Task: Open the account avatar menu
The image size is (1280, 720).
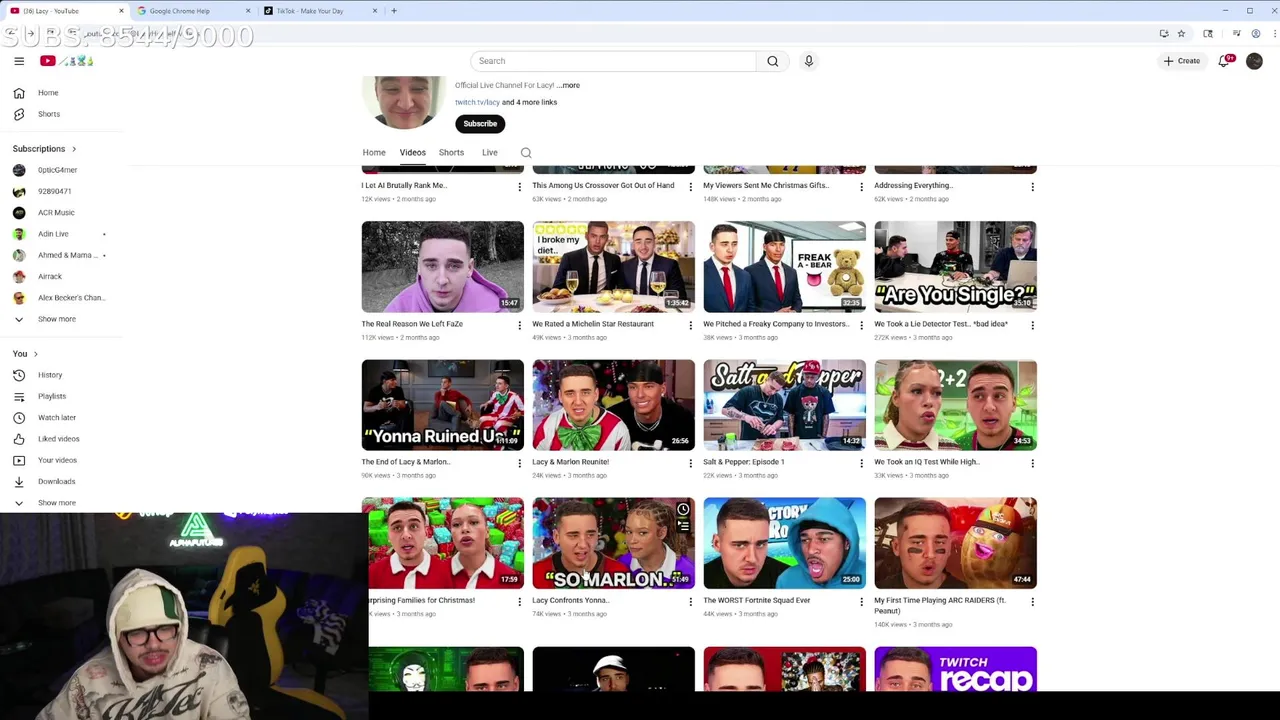Action: pyautogui.click(x=1254, y=61)
